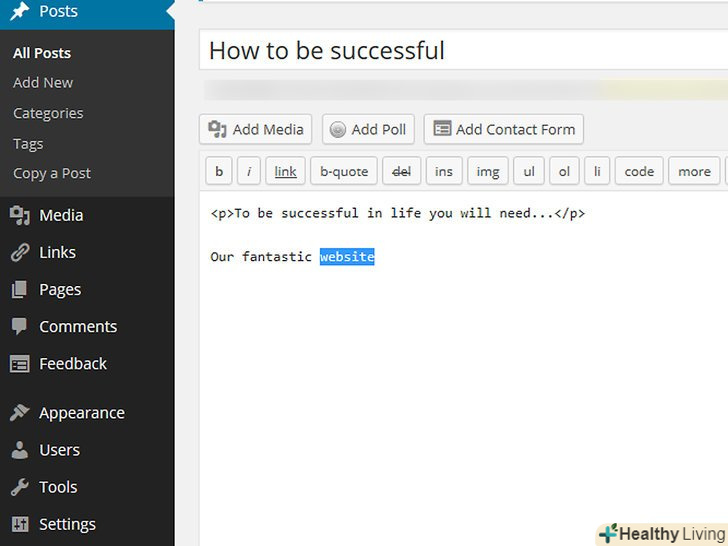Screen dimensions: 728x546
Task: Insert an ordered list with ol
Action: [x=564, y=171]
